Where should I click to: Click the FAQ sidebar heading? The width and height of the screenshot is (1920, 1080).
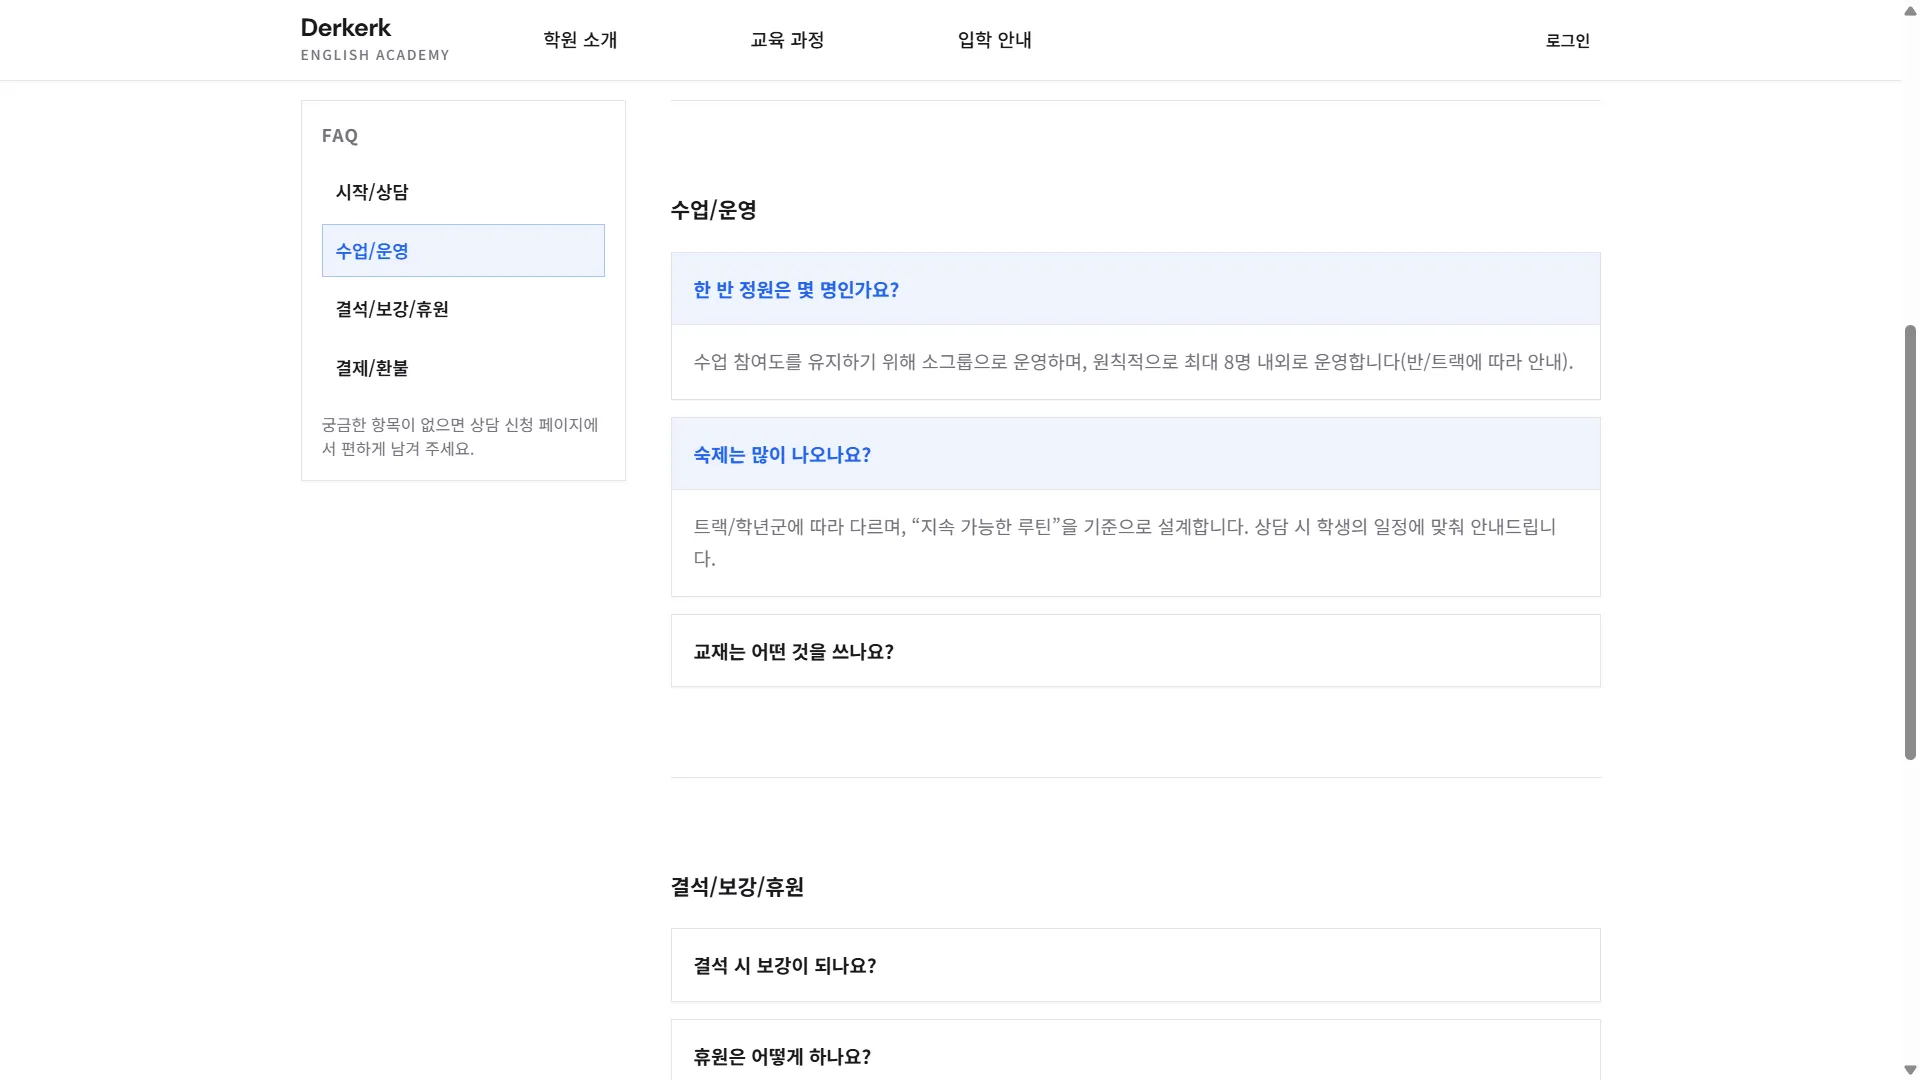[x=340, y=135]
